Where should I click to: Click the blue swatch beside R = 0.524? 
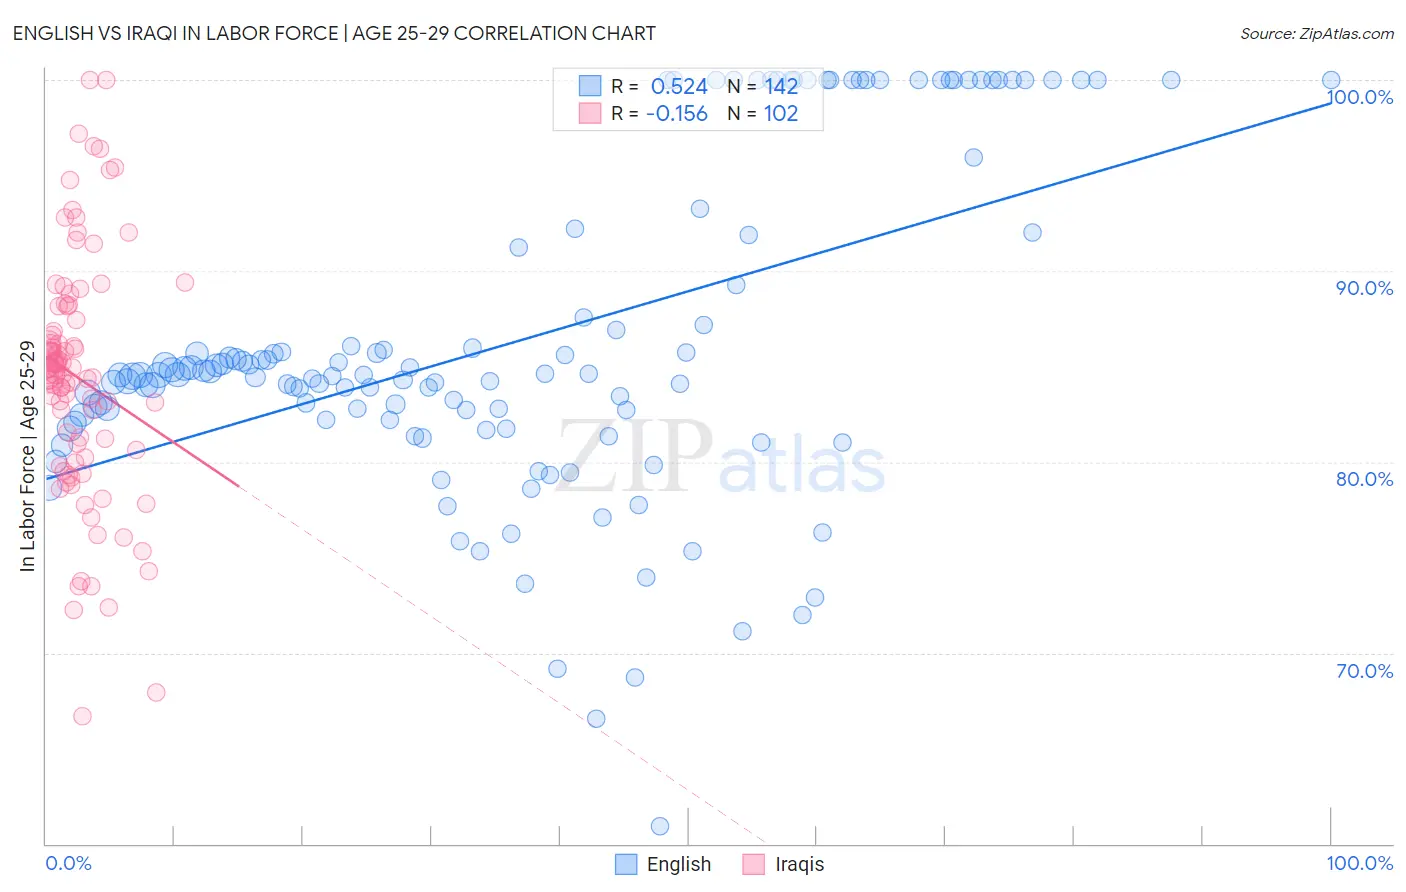tap(590, 86)
